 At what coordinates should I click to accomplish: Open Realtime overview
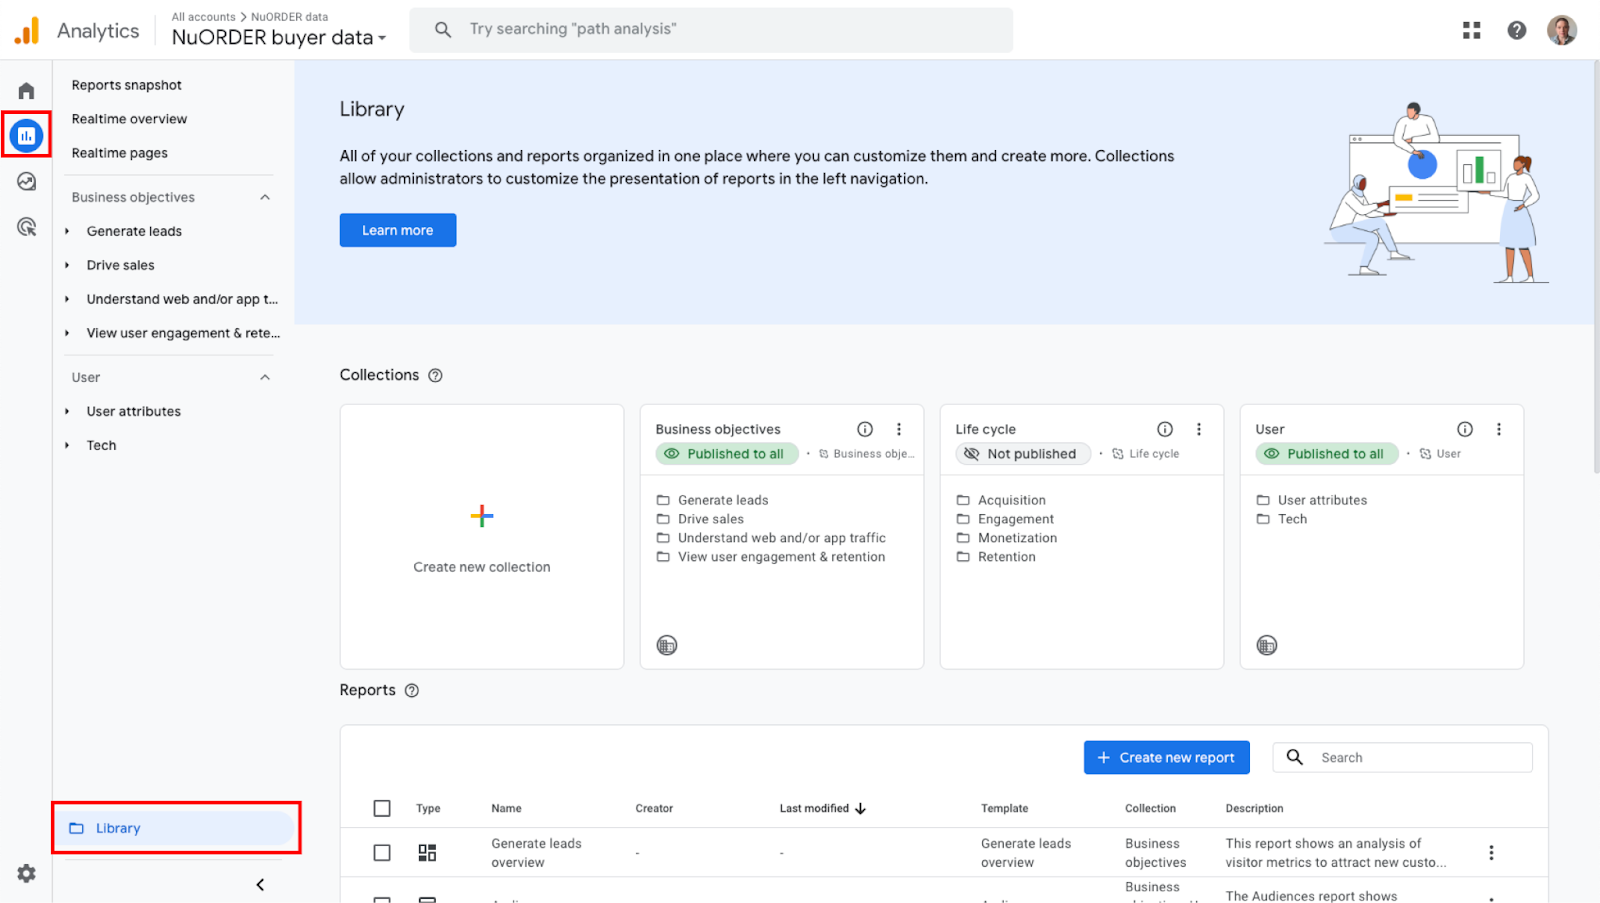(129, 119)
